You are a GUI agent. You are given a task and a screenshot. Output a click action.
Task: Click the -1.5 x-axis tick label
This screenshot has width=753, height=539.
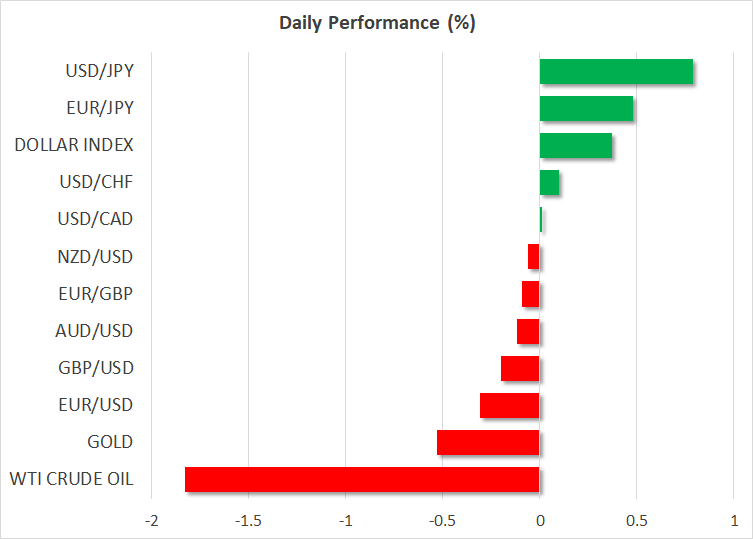(247, 520)
